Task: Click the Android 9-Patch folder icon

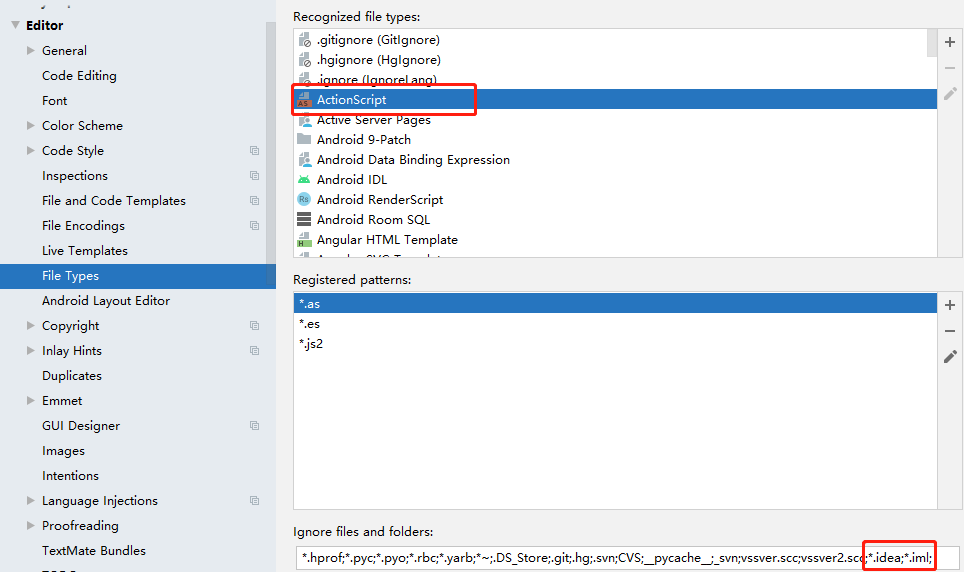Action: click(304, 139)
